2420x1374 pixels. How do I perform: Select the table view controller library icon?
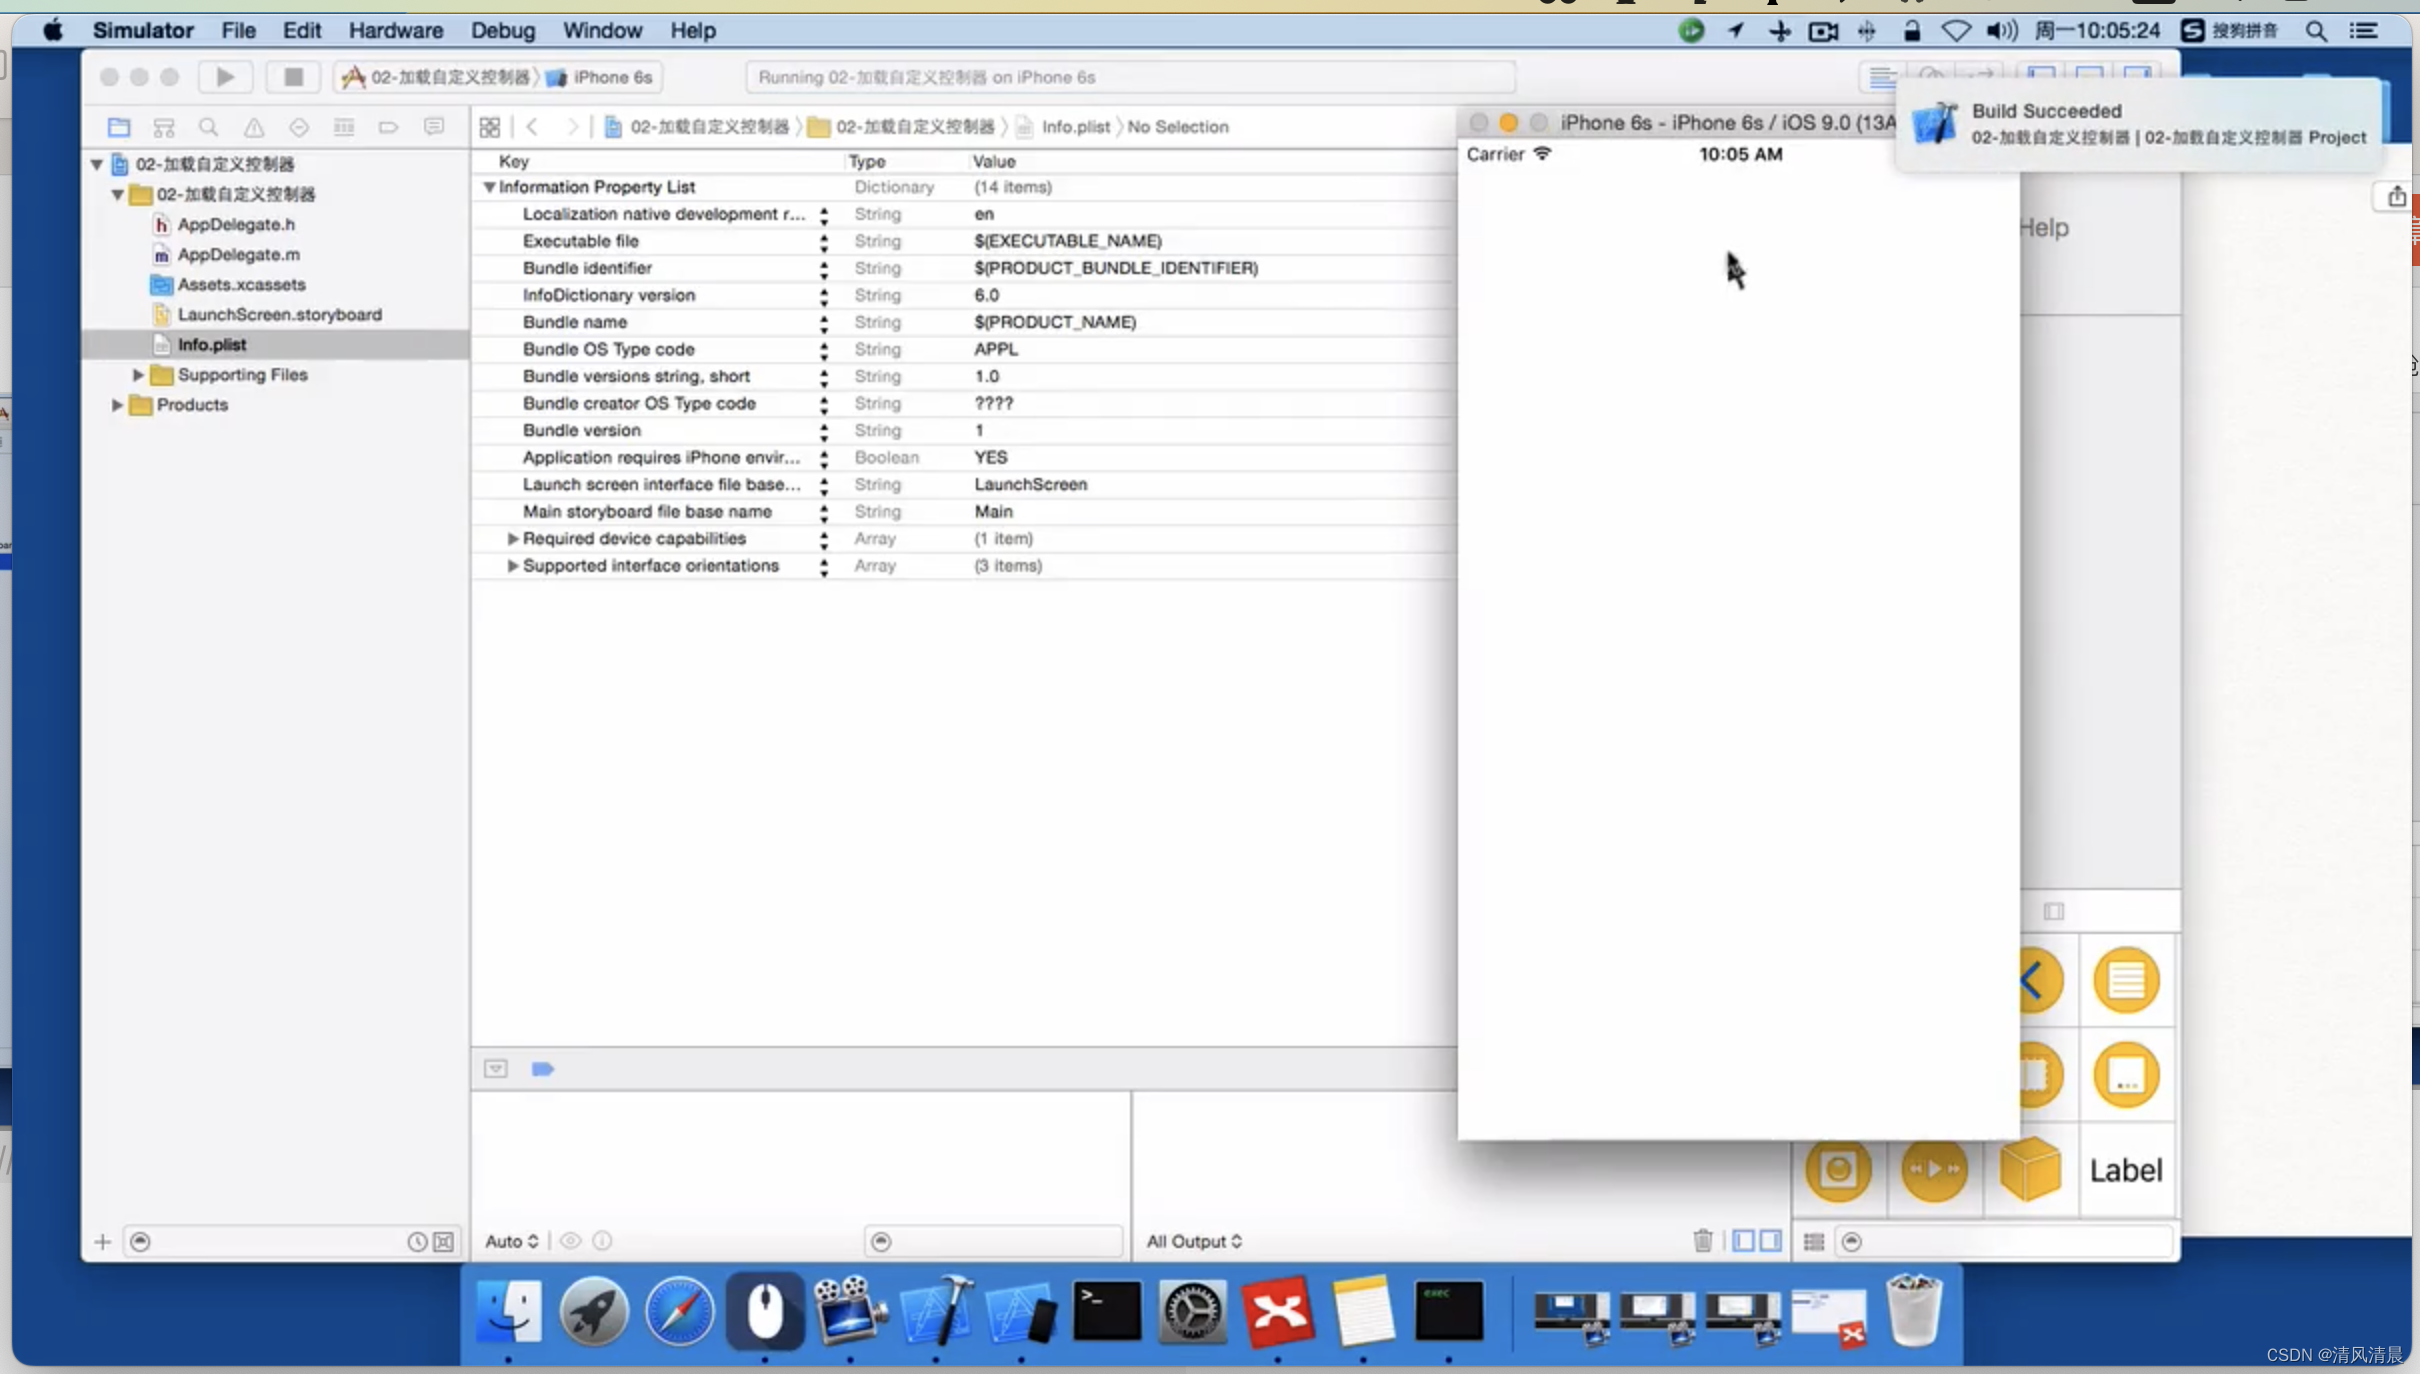click(x=2126, y=980)
